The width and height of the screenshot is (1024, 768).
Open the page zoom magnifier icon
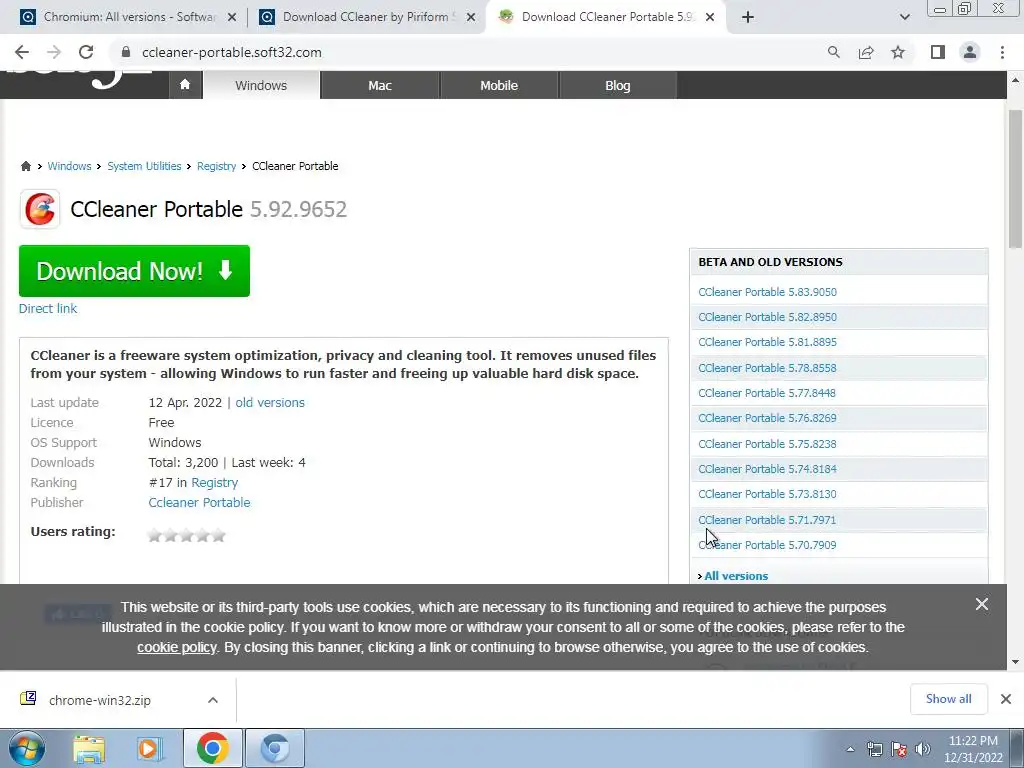click(x=833, y=52)
